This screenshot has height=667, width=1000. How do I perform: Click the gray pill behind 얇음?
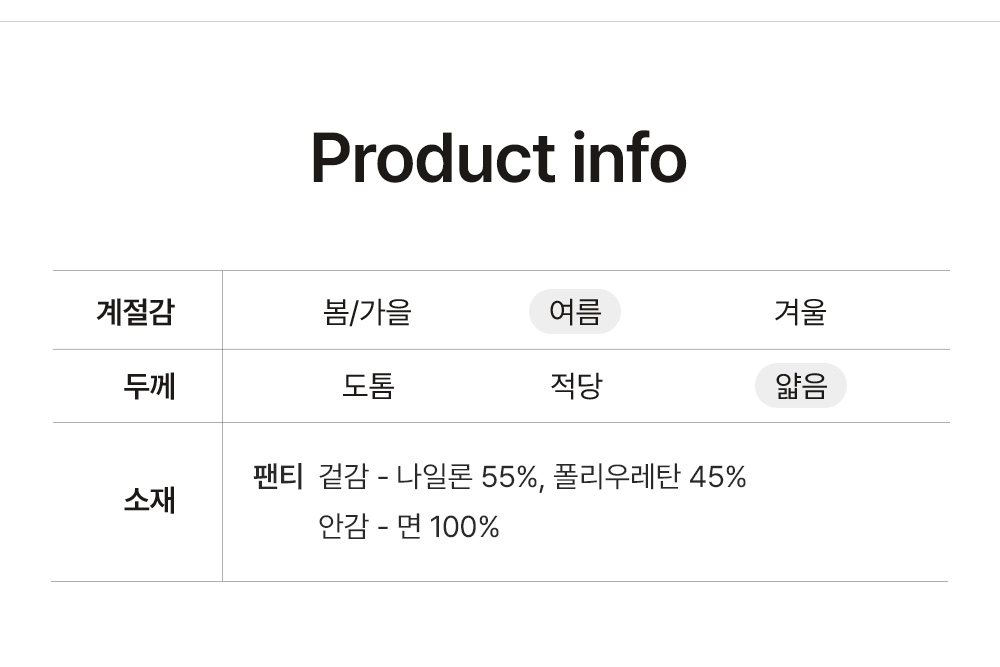(x=800, y=386)
